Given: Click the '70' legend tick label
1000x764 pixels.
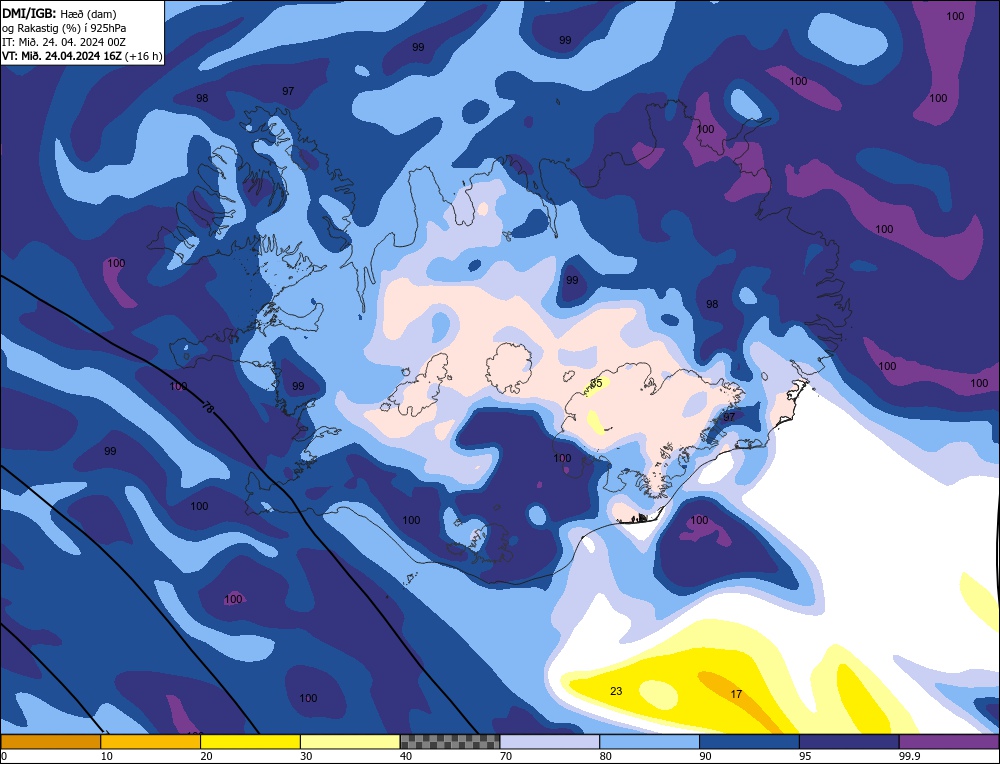Looking at the screenshot, I should point(506,756).
